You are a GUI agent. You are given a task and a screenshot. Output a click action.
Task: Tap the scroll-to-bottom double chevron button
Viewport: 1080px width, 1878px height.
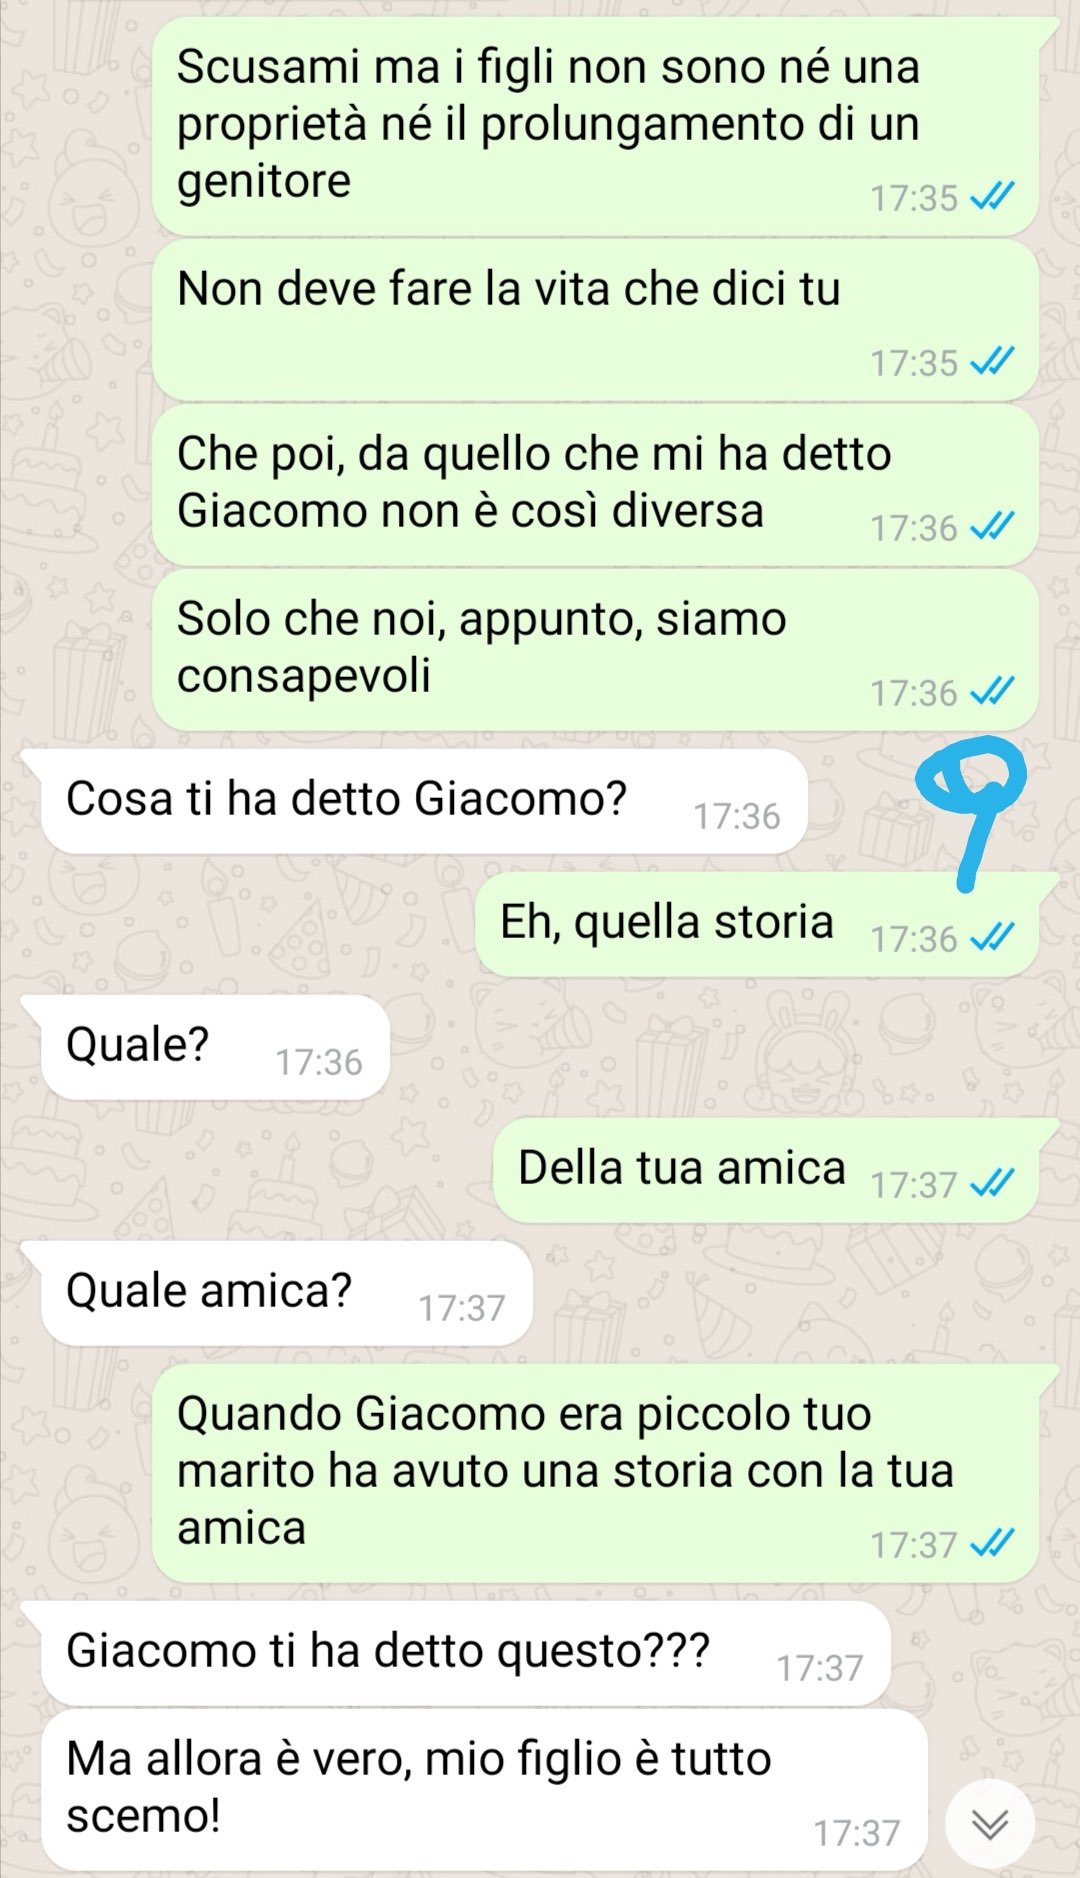point(989,1824)
